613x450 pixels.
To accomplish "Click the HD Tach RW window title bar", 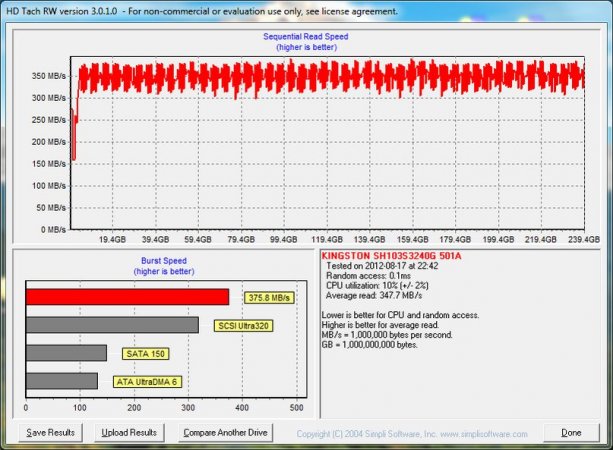I will tap(306, 11).
